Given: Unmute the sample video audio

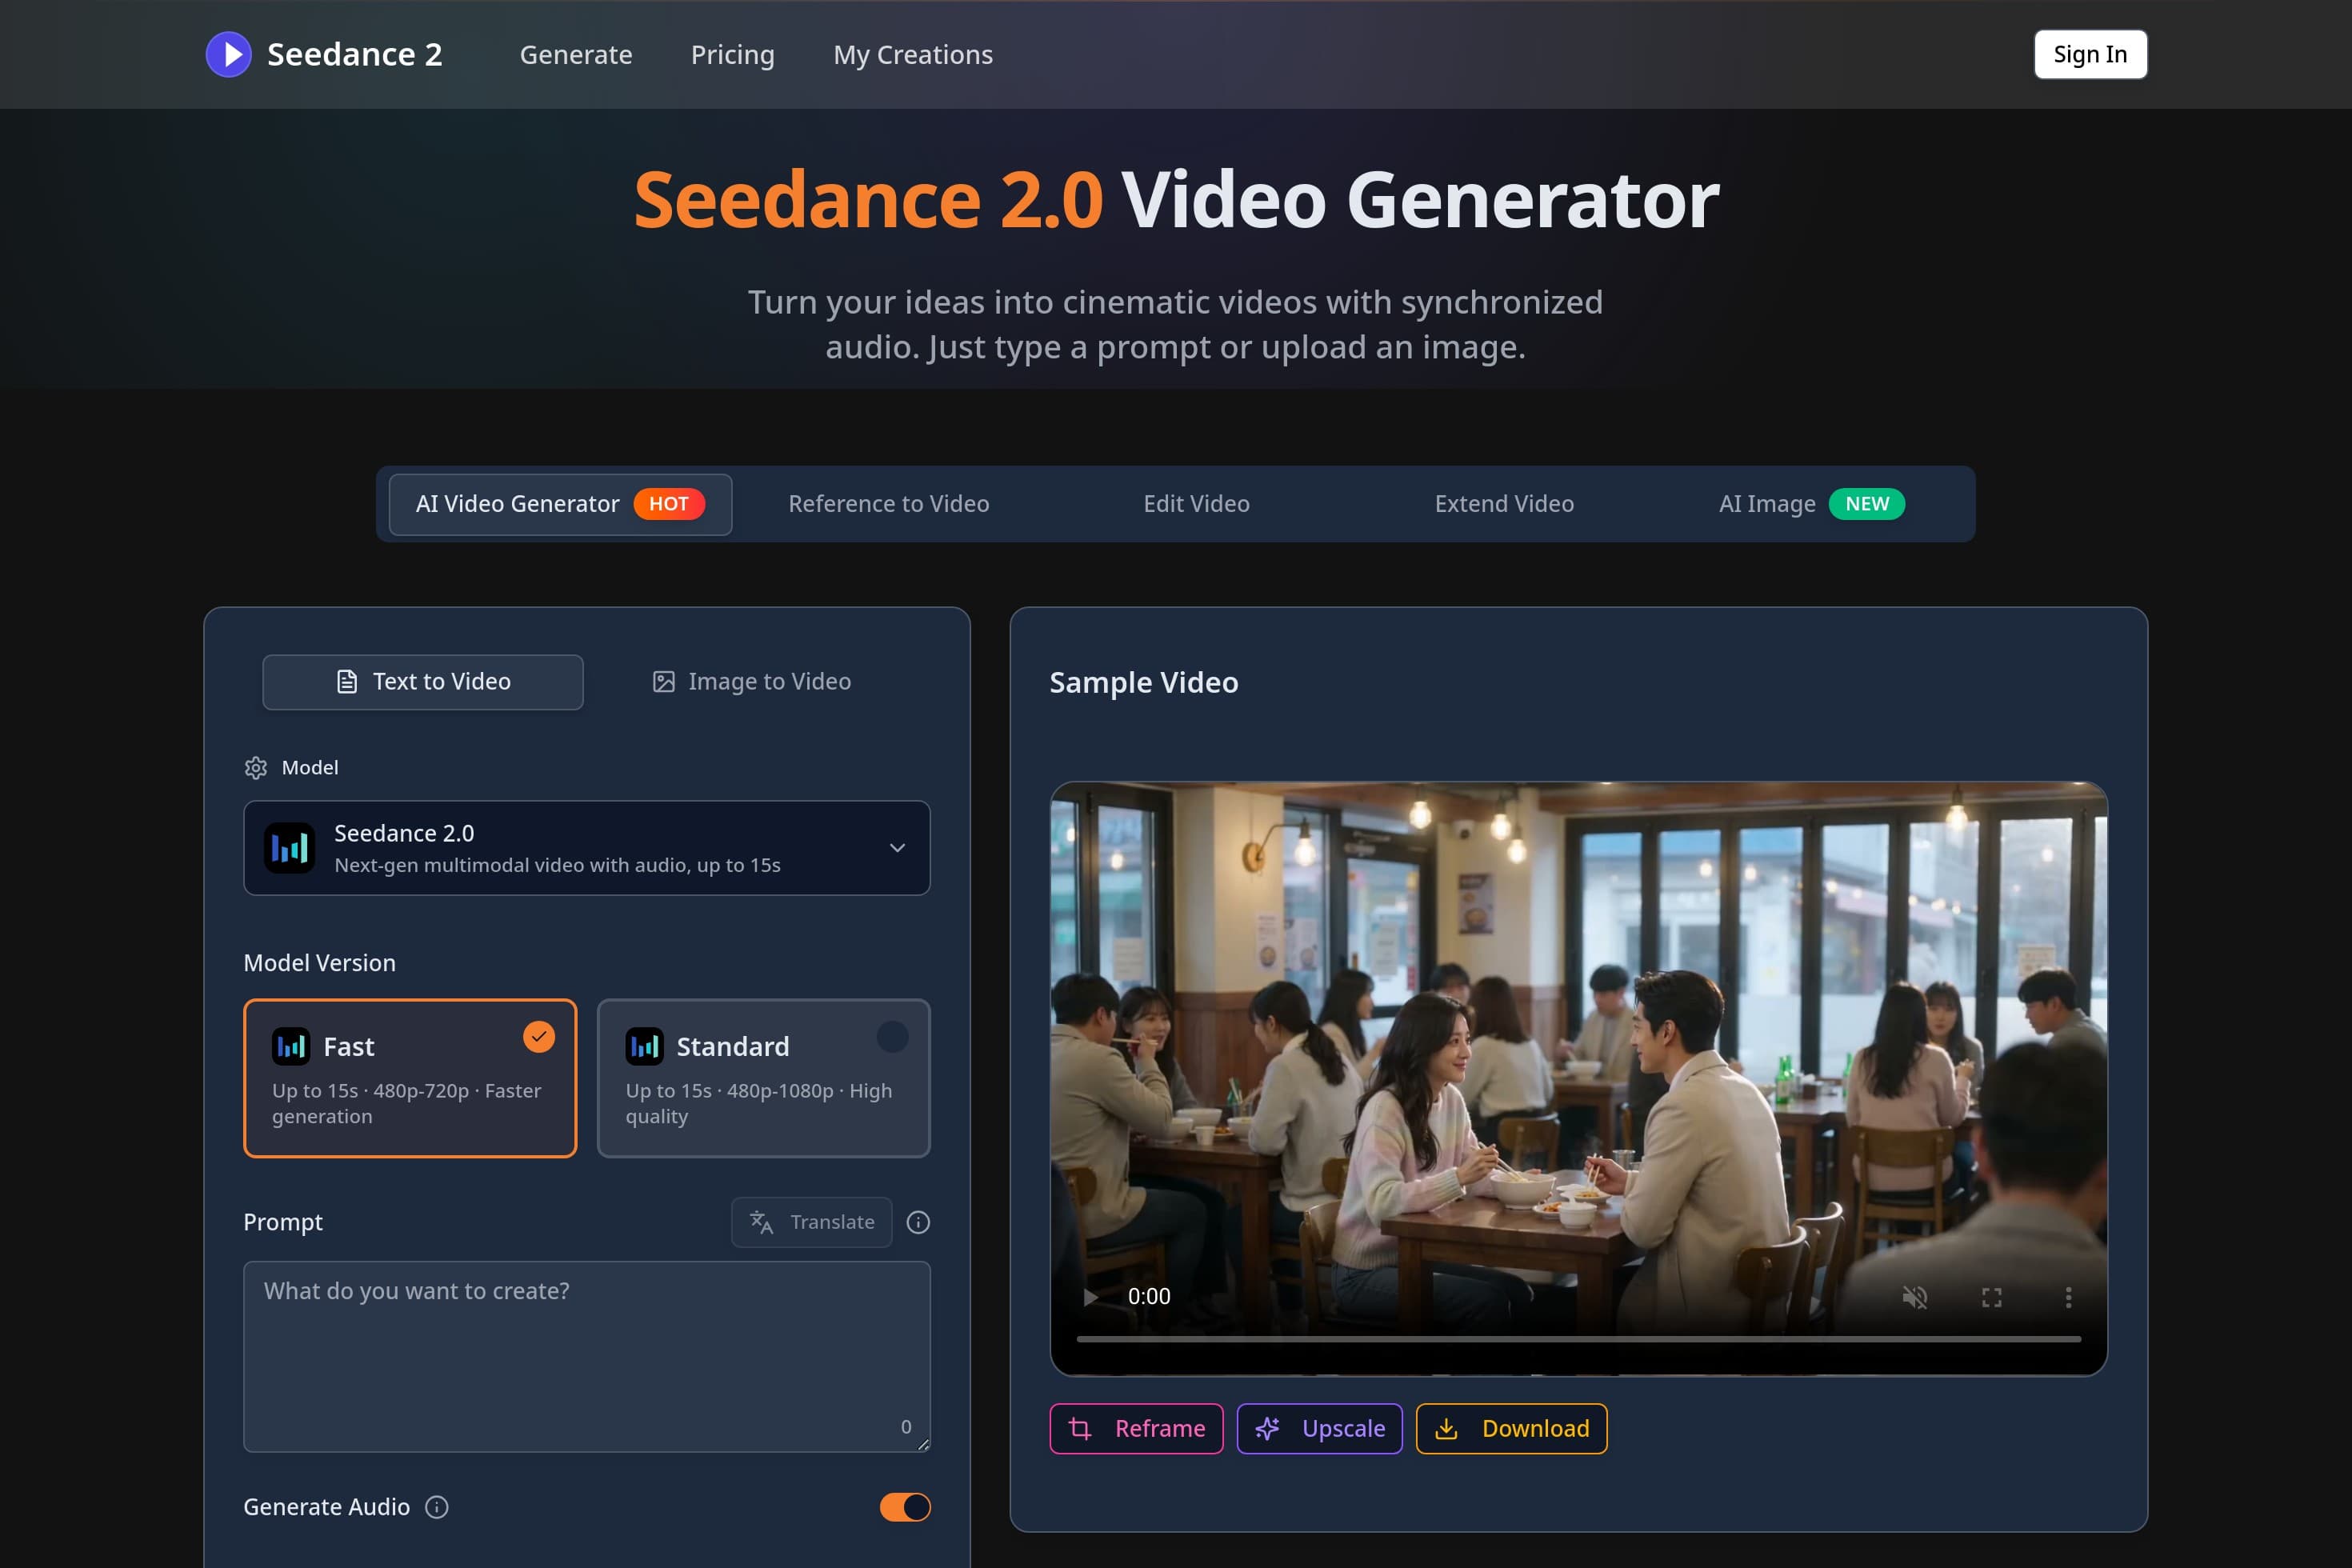Looking at the screenshot, I should pyautogui.click(x=1914, y=1297).
